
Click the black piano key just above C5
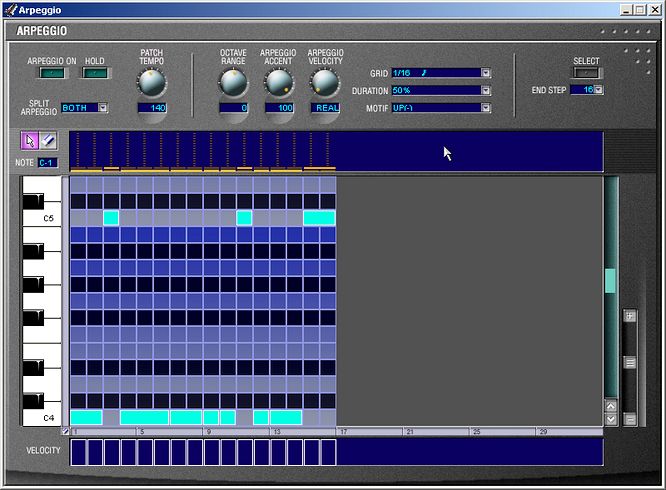point(34,201)
